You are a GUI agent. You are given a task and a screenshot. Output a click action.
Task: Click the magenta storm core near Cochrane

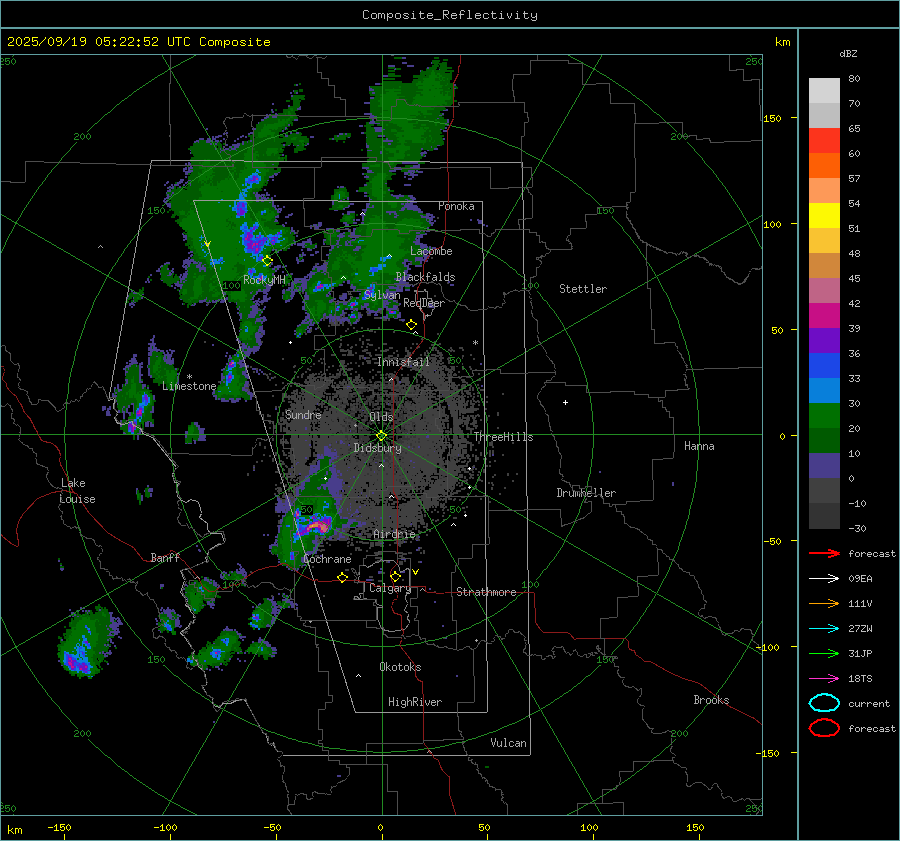(x=318, y=524)
